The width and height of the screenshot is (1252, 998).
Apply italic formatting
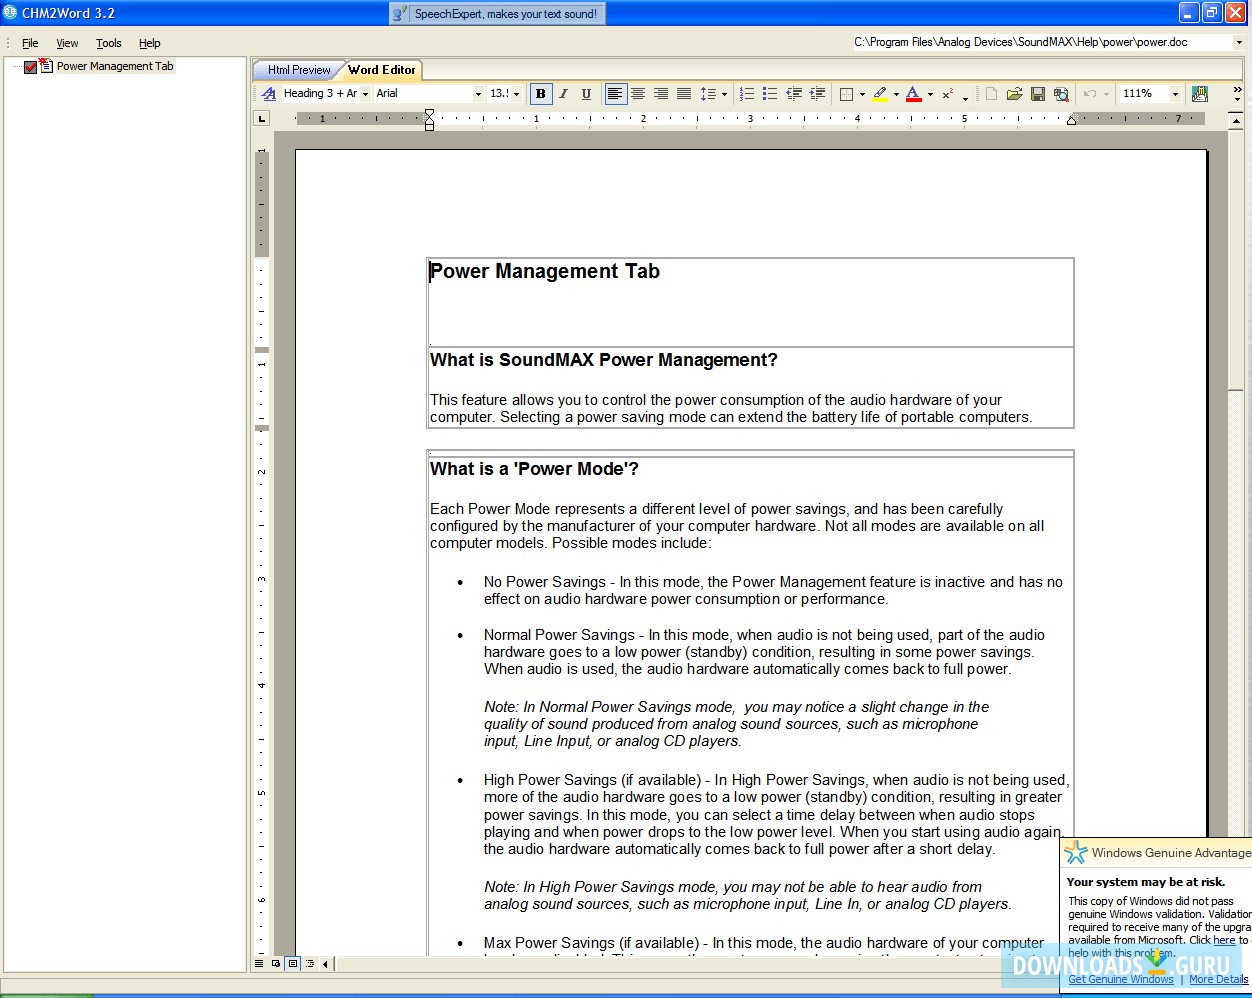(563, 93)
